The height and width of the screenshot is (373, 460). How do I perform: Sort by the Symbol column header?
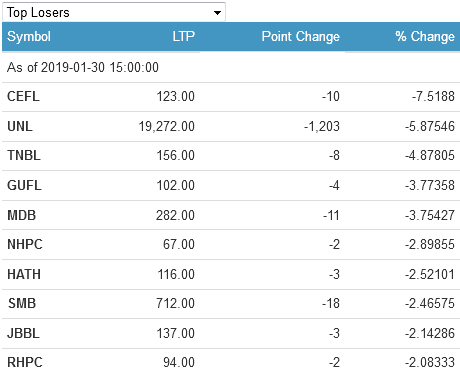coord(29,36)
